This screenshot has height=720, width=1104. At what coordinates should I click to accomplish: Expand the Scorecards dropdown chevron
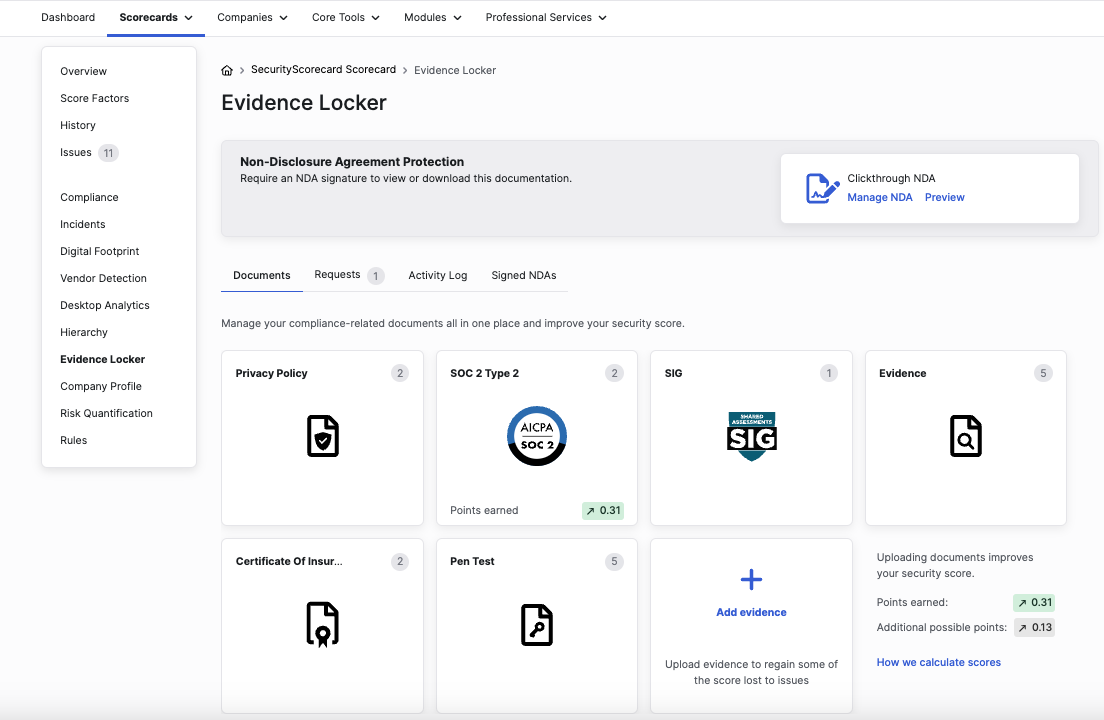[189, 18]
